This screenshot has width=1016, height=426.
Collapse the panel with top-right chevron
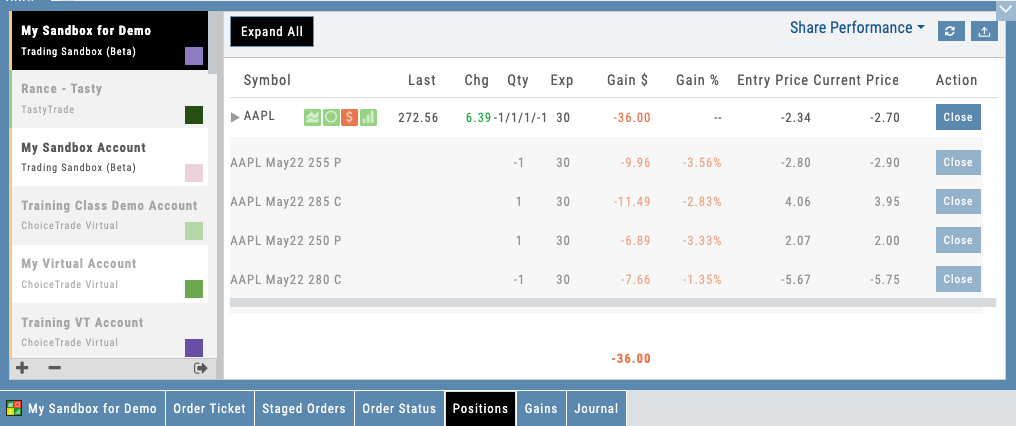[x=1004, y=8]
